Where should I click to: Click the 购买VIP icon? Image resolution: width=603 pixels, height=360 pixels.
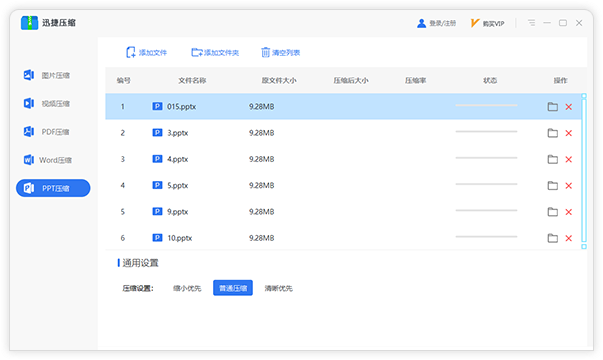(475, 23)
